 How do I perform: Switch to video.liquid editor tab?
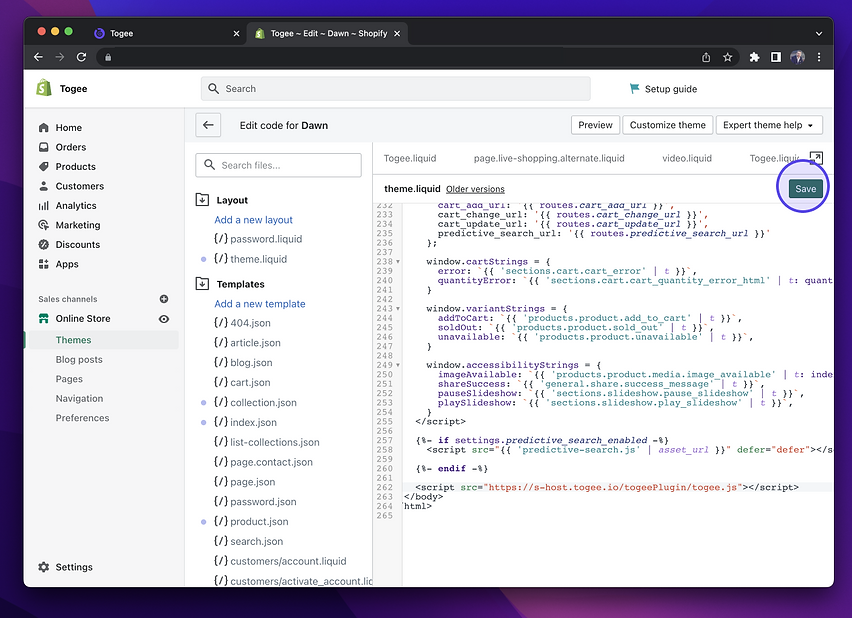687,159
